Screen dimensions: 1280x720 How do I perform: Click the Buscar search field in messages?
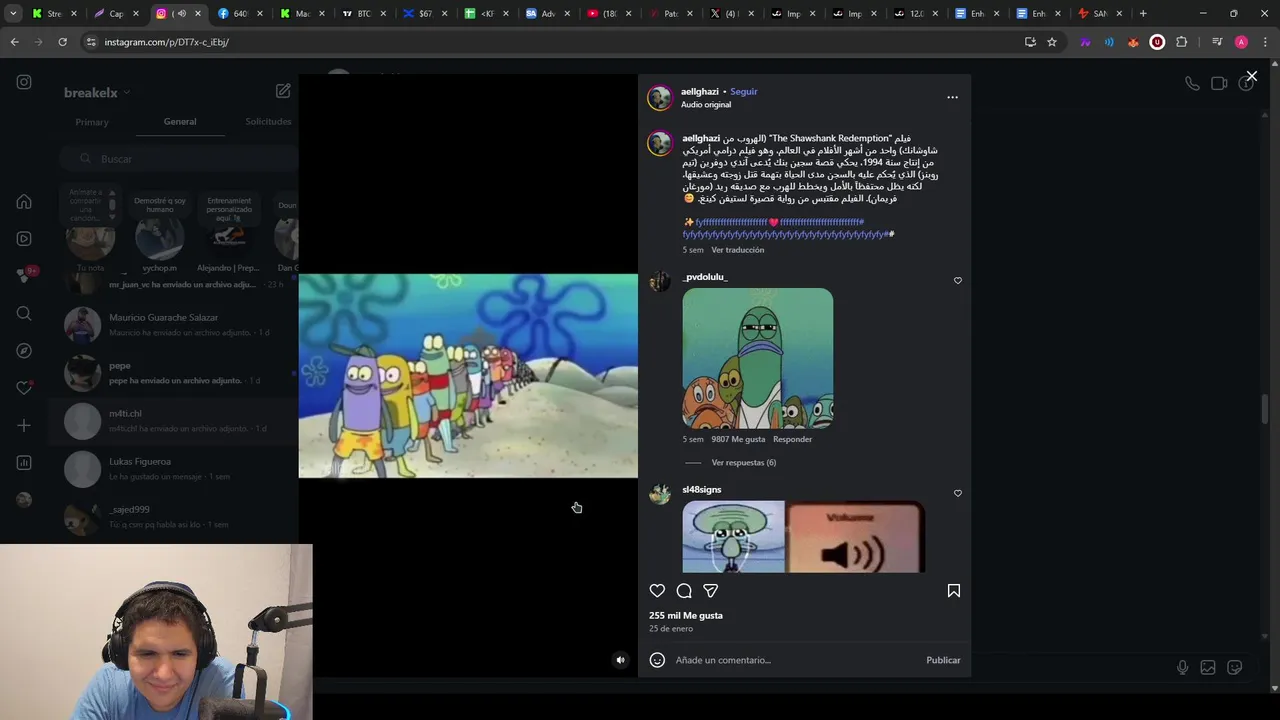click(178, 159)
